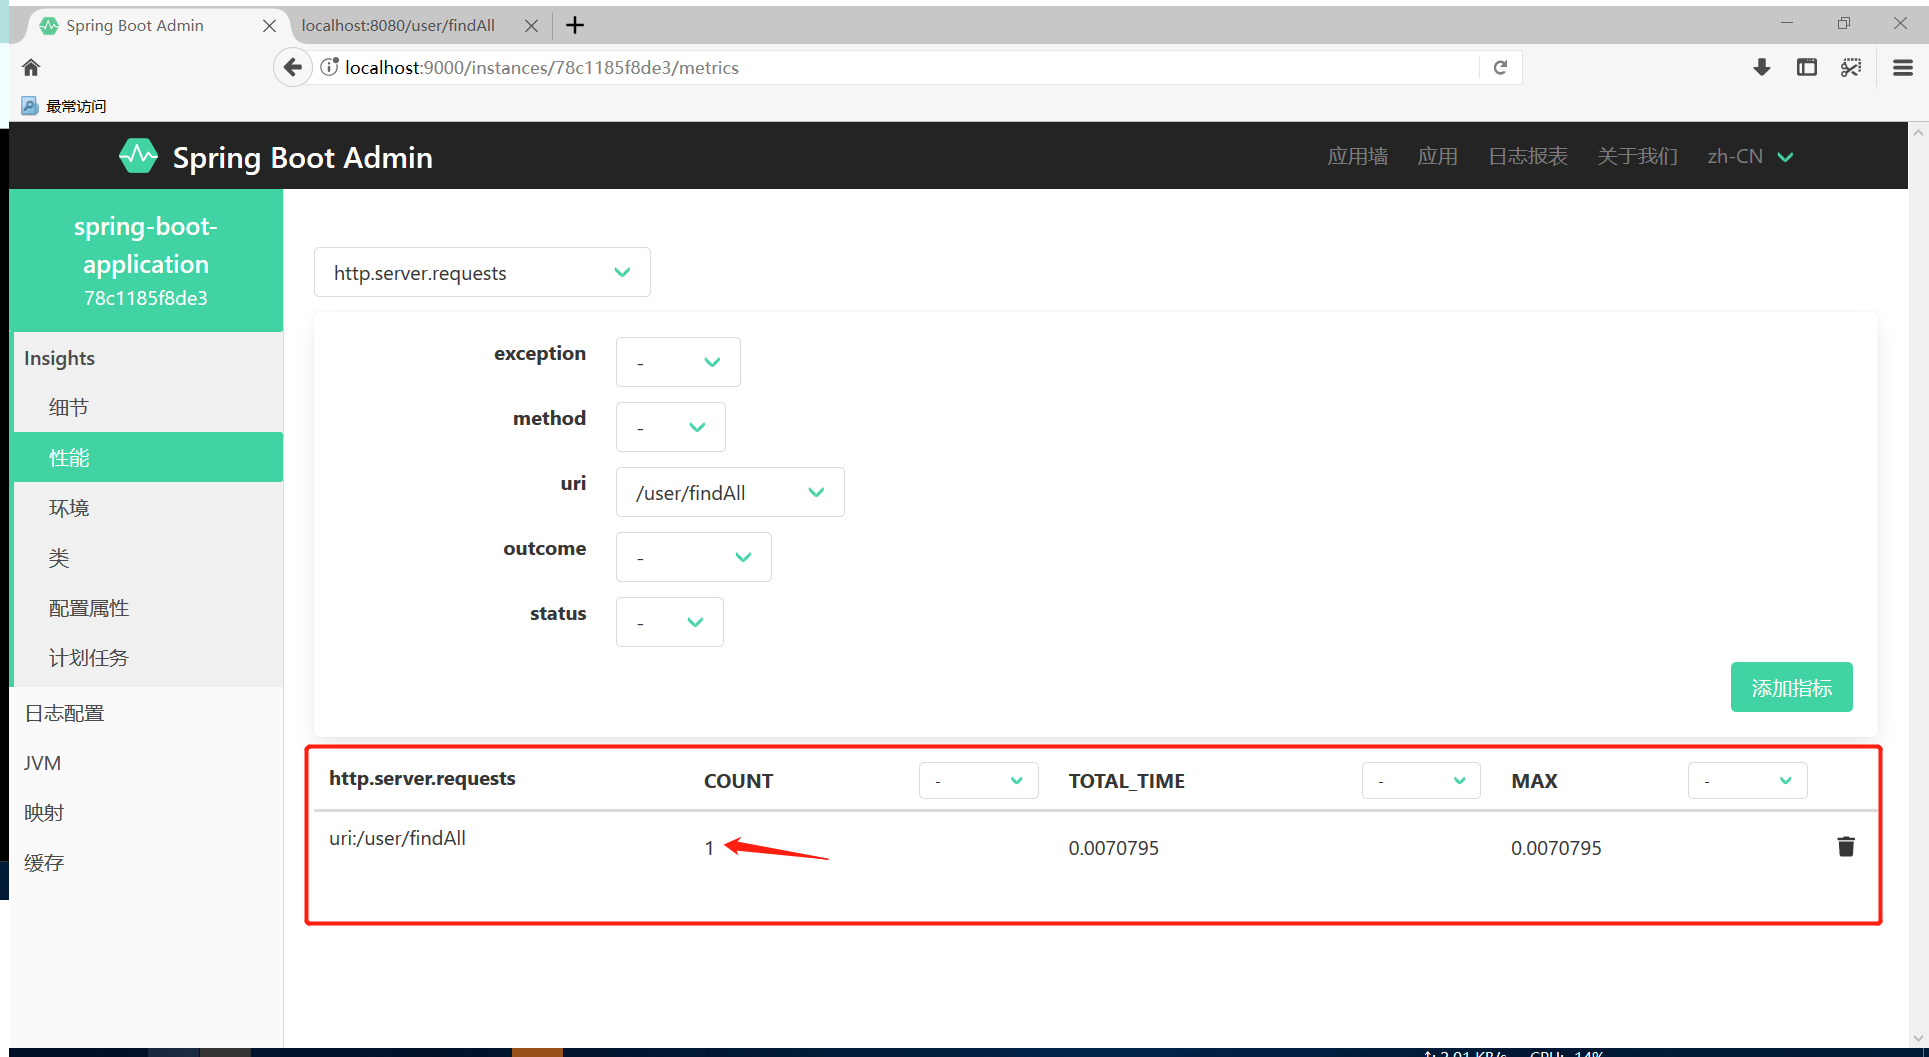Open 日志配置 in the sidebar

[x=148, y=712]
